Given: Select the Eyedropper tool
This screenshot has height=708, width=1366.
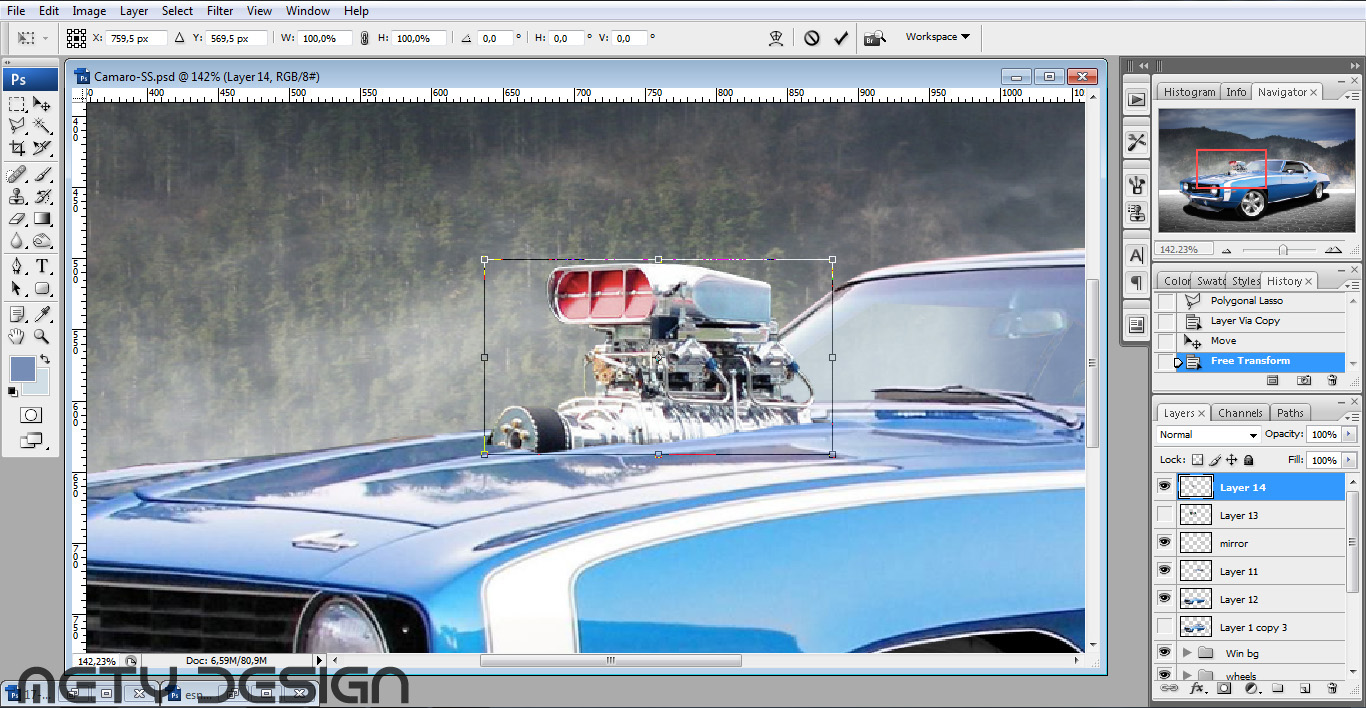Looking at the screenshot, I should click(42, 315).
